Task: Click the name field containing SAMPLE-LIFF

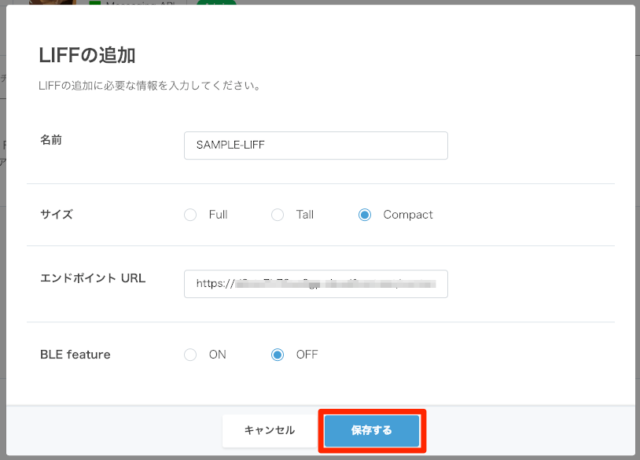Action: [x=316, y=145]
